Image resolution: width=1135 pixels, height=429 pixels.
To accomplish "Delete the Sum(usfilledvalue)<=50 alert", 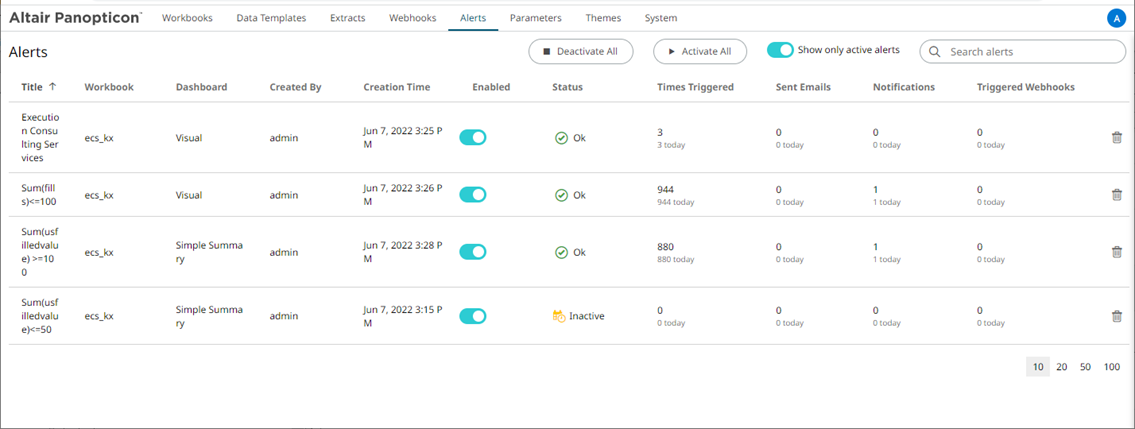I will pos(1116,316).
